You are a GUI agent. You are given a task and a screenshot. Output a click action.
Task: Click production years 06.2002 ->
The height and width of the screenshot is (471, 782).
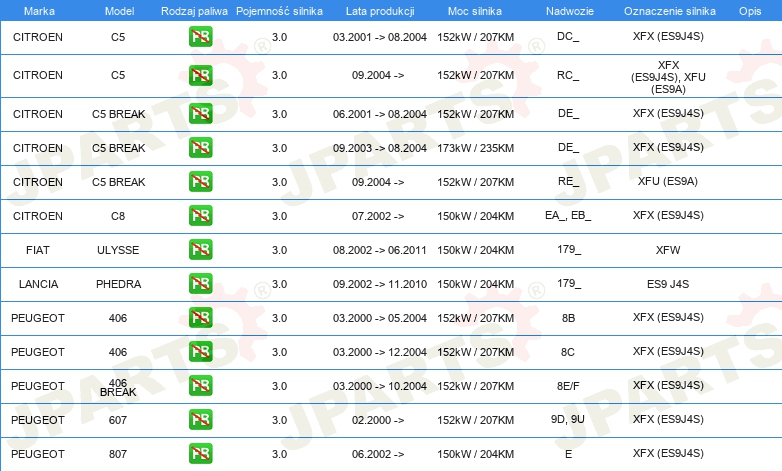coord(378,454)
